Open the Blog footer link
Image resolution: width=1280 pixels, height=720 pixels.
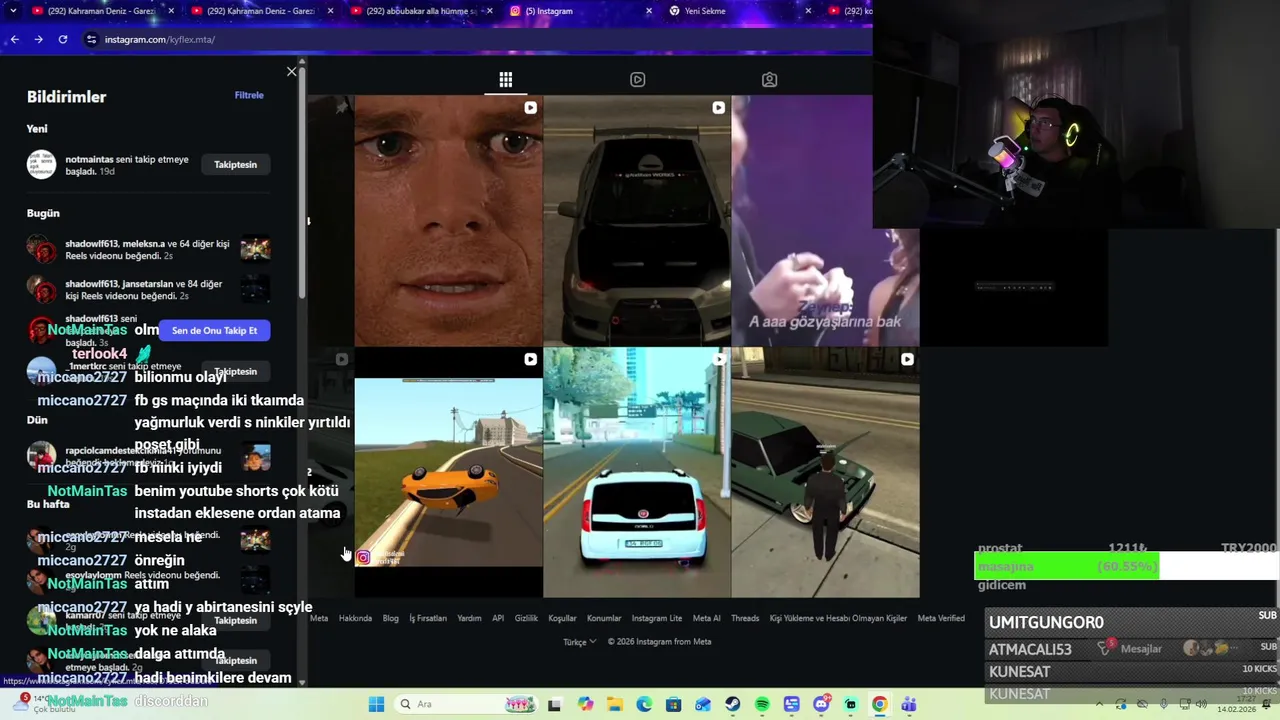[390, 618]
